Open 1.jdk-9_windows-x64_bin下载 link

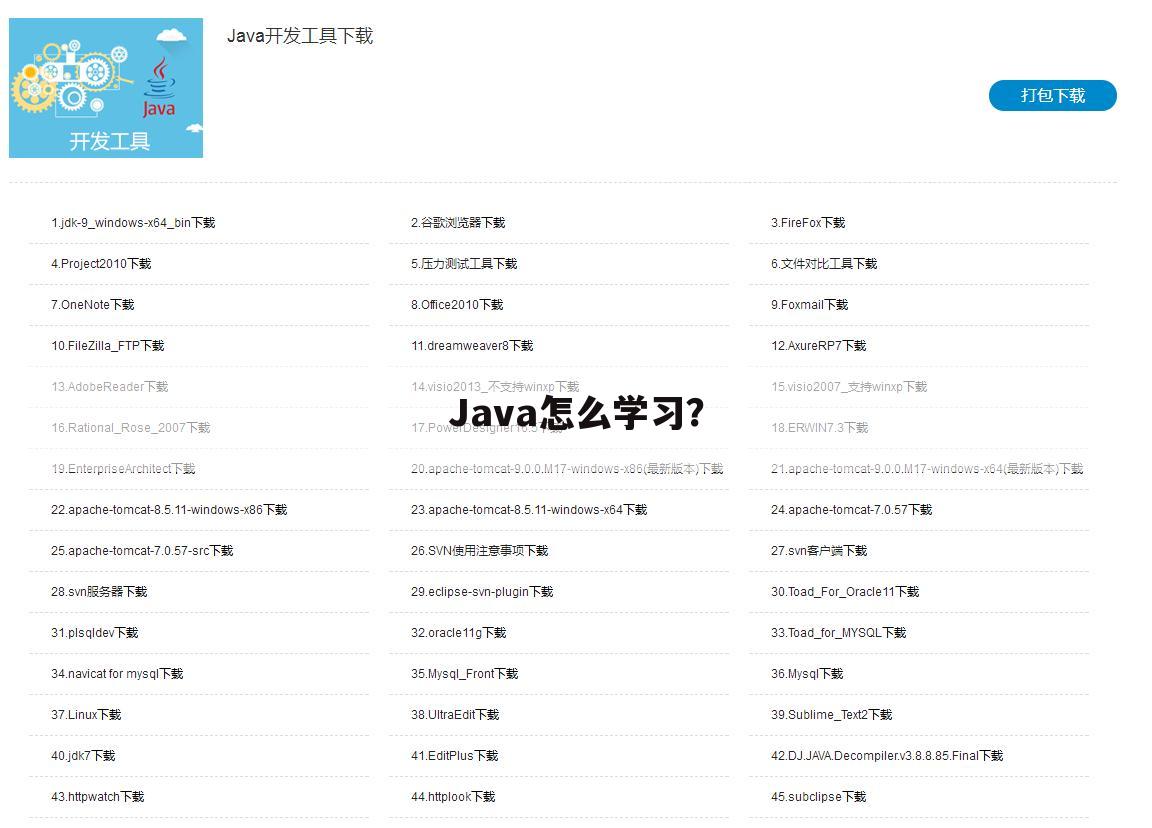coord(133,223)
